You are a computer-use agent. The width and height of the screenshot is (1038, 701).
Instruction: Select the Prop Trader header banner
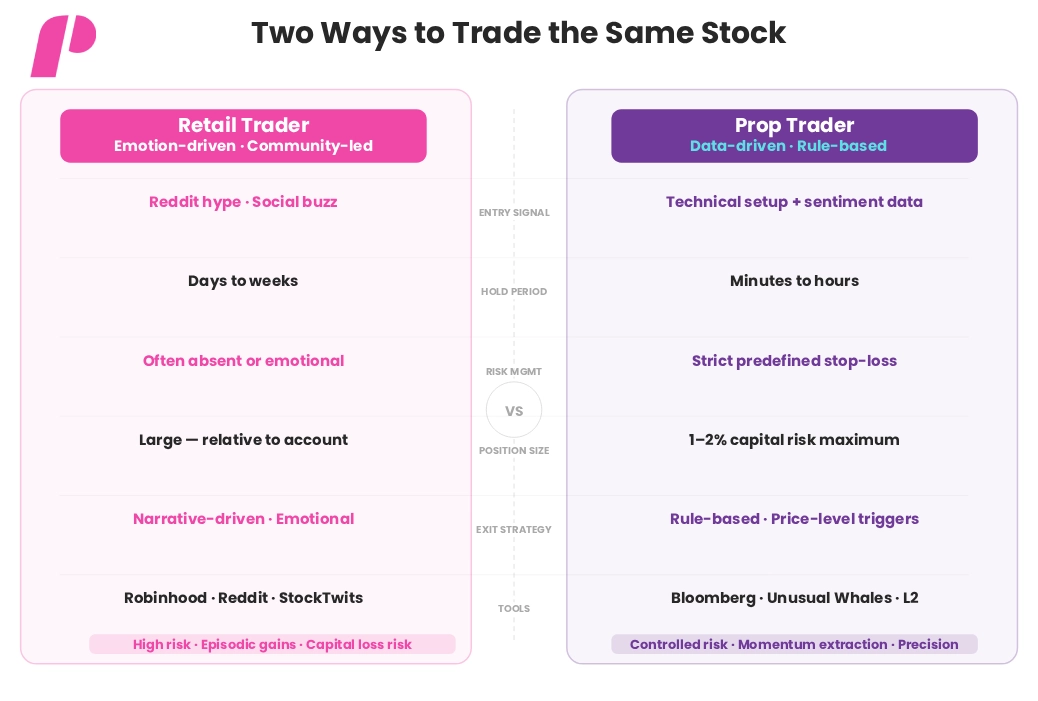[x=794, y=136]
